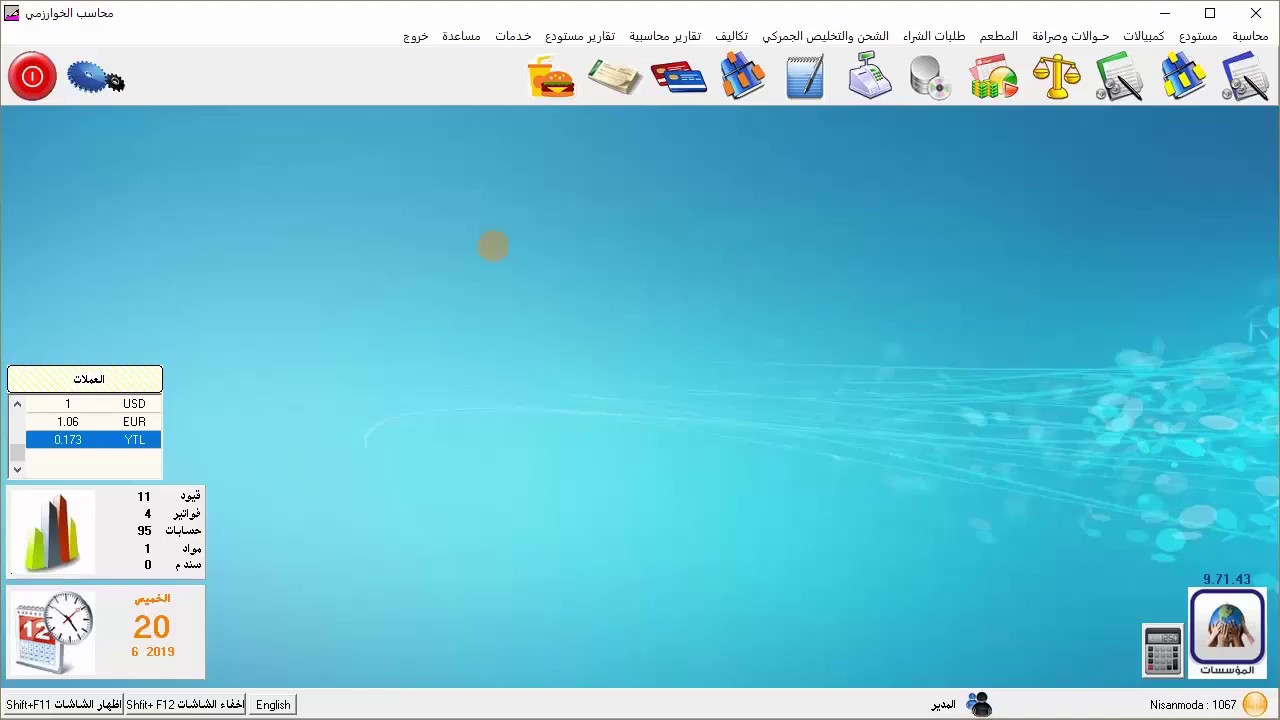Screen dimensions: 1280x720
Task: Open the calculator icon
Action: tap(1163, 650)
